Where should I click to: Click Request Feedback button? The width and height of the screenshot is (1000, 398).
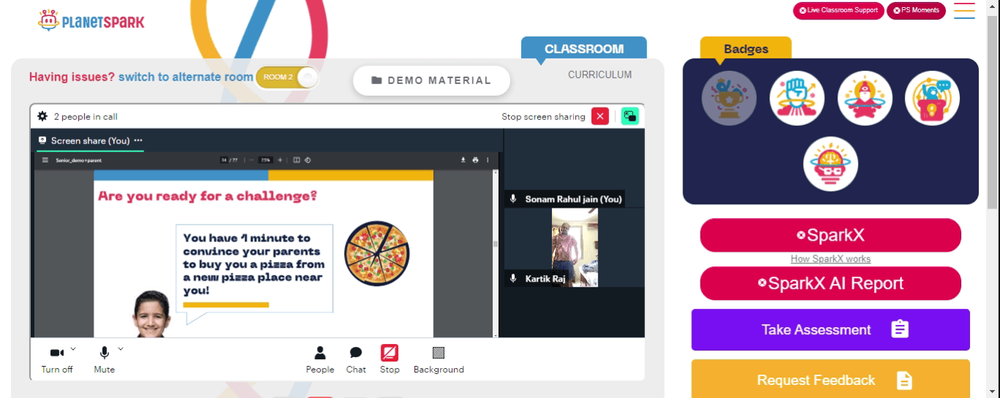pyautogui.click(x=830, y=380)
